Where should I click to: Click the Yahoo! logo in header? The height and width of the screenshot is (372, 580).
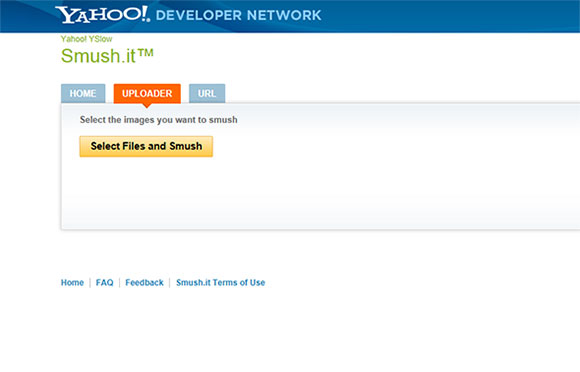click(102, 15)
